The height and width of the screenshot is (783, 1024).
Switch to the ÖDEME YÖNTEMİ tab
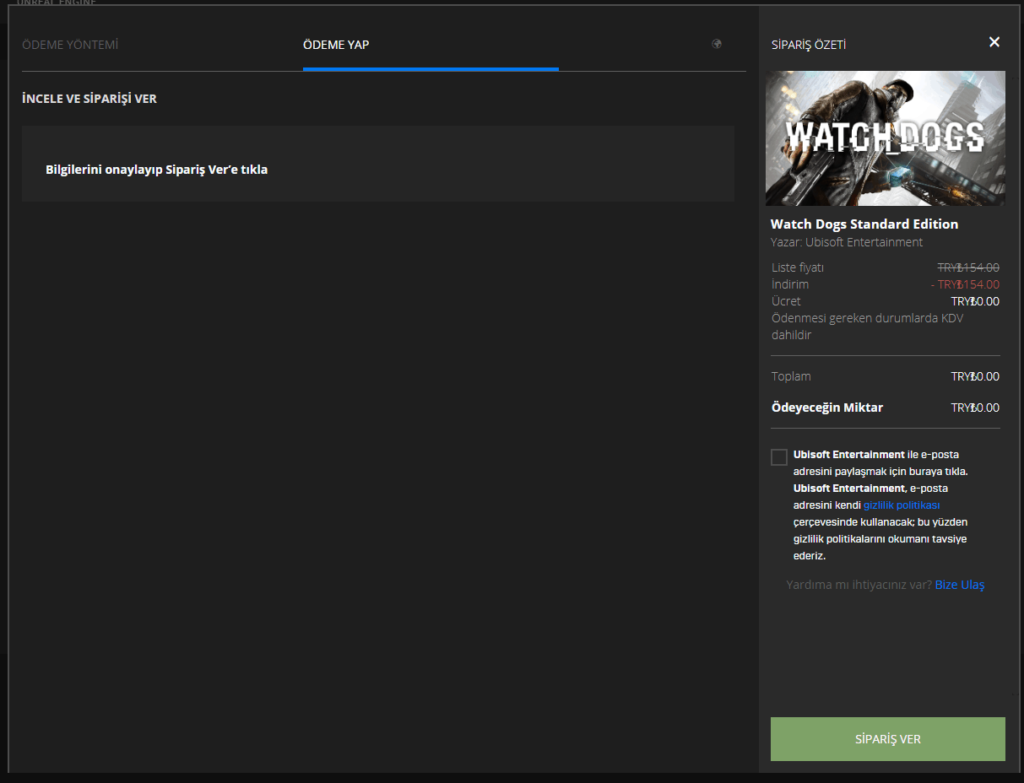tap(70, 44)
